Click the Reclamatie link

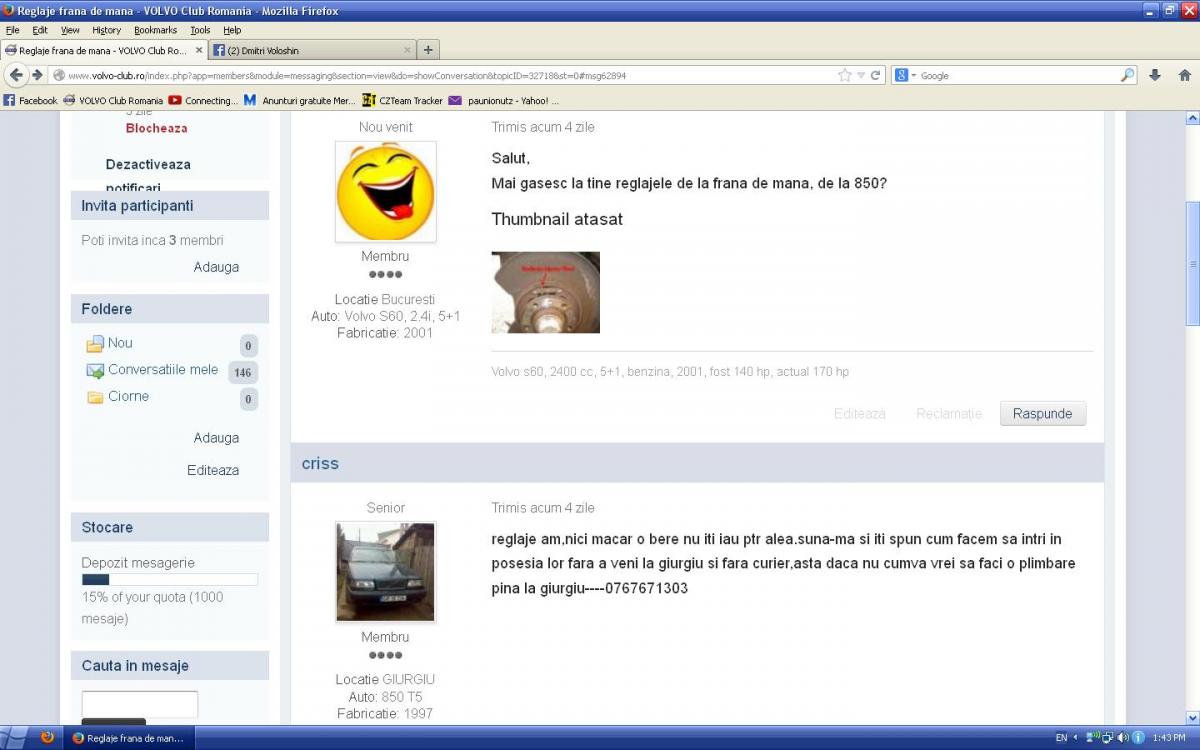pyautogui.click(x=949, y=413)
